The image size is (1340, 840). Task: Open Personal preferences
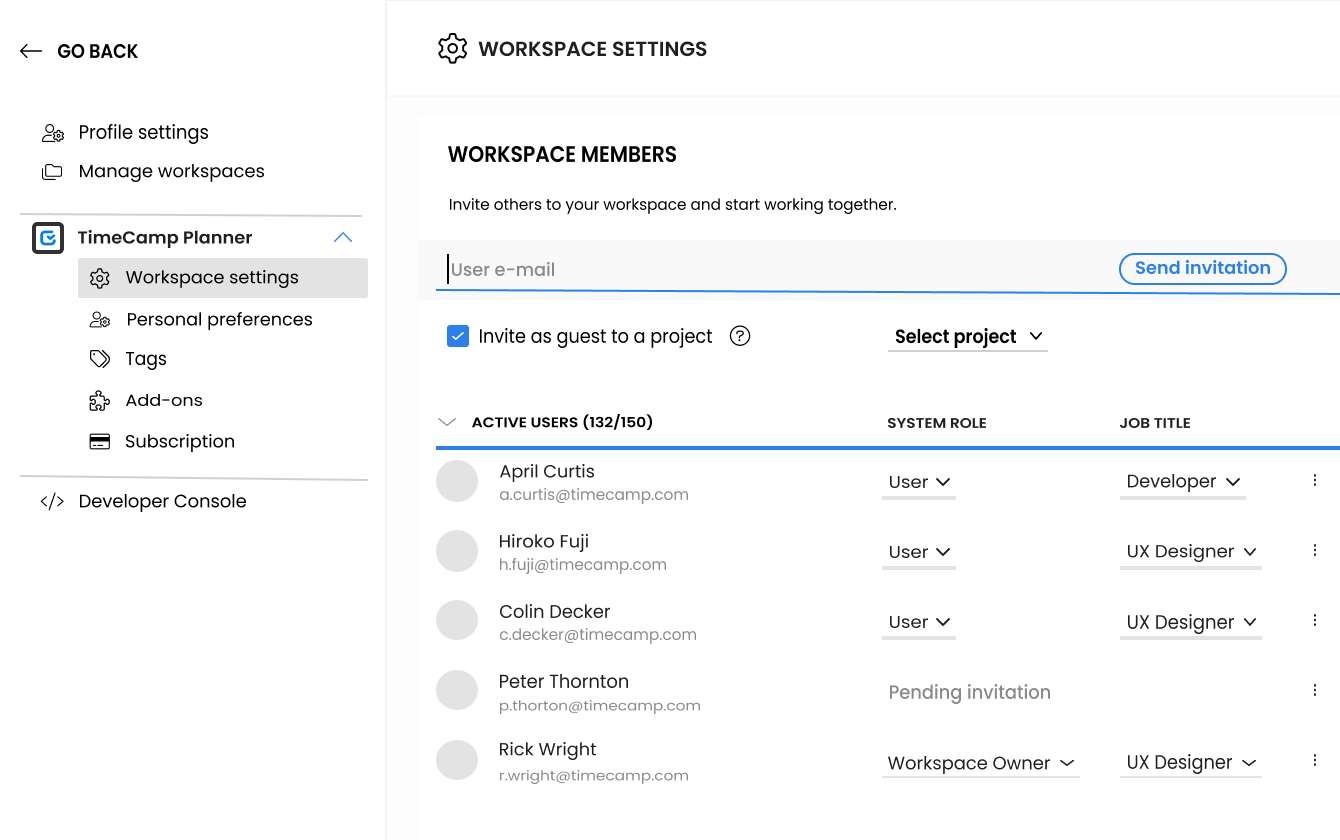[x=220, y=320]
